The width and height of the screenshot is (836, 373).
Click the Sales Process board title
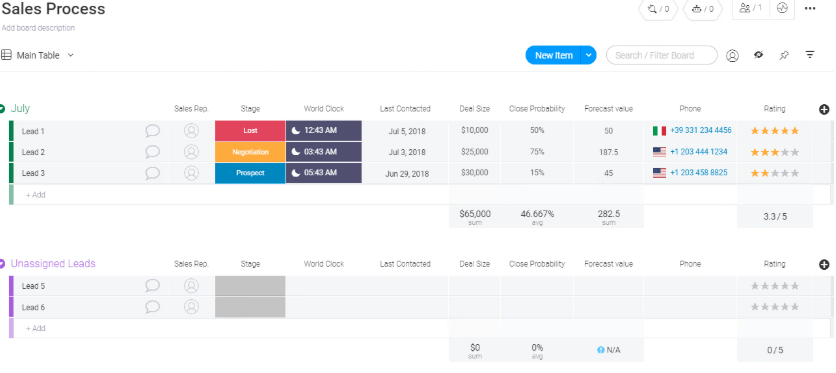[x=53, y=9]
